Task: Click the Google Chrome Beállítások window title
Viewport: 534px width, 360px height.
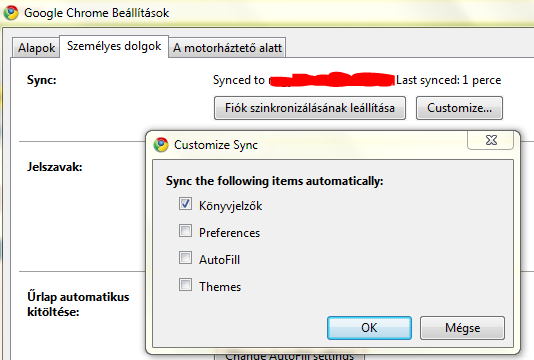Action: coord(96,13)
